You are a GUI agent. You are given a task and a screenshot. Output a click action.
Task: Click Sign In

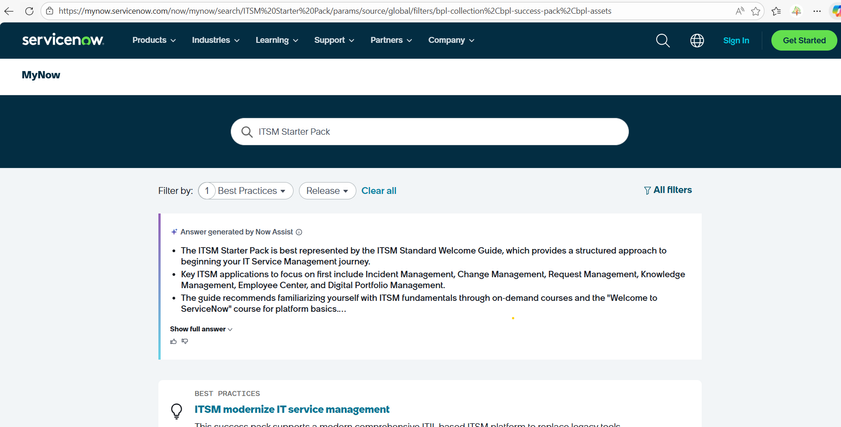[736, 40]
